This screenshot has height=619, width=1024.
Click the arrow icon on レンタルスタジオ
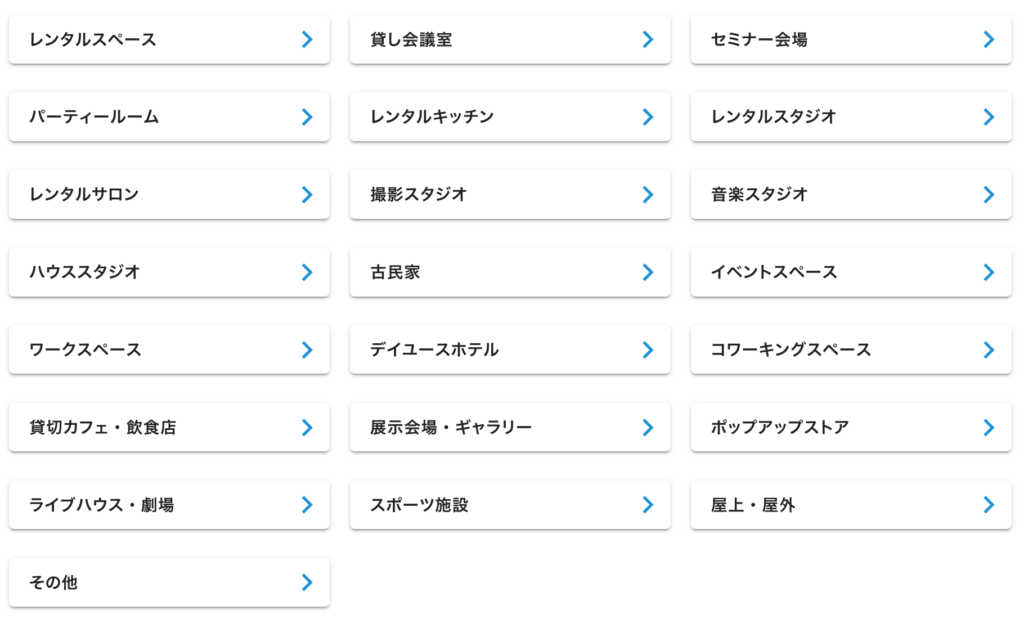tap(989, 117)
